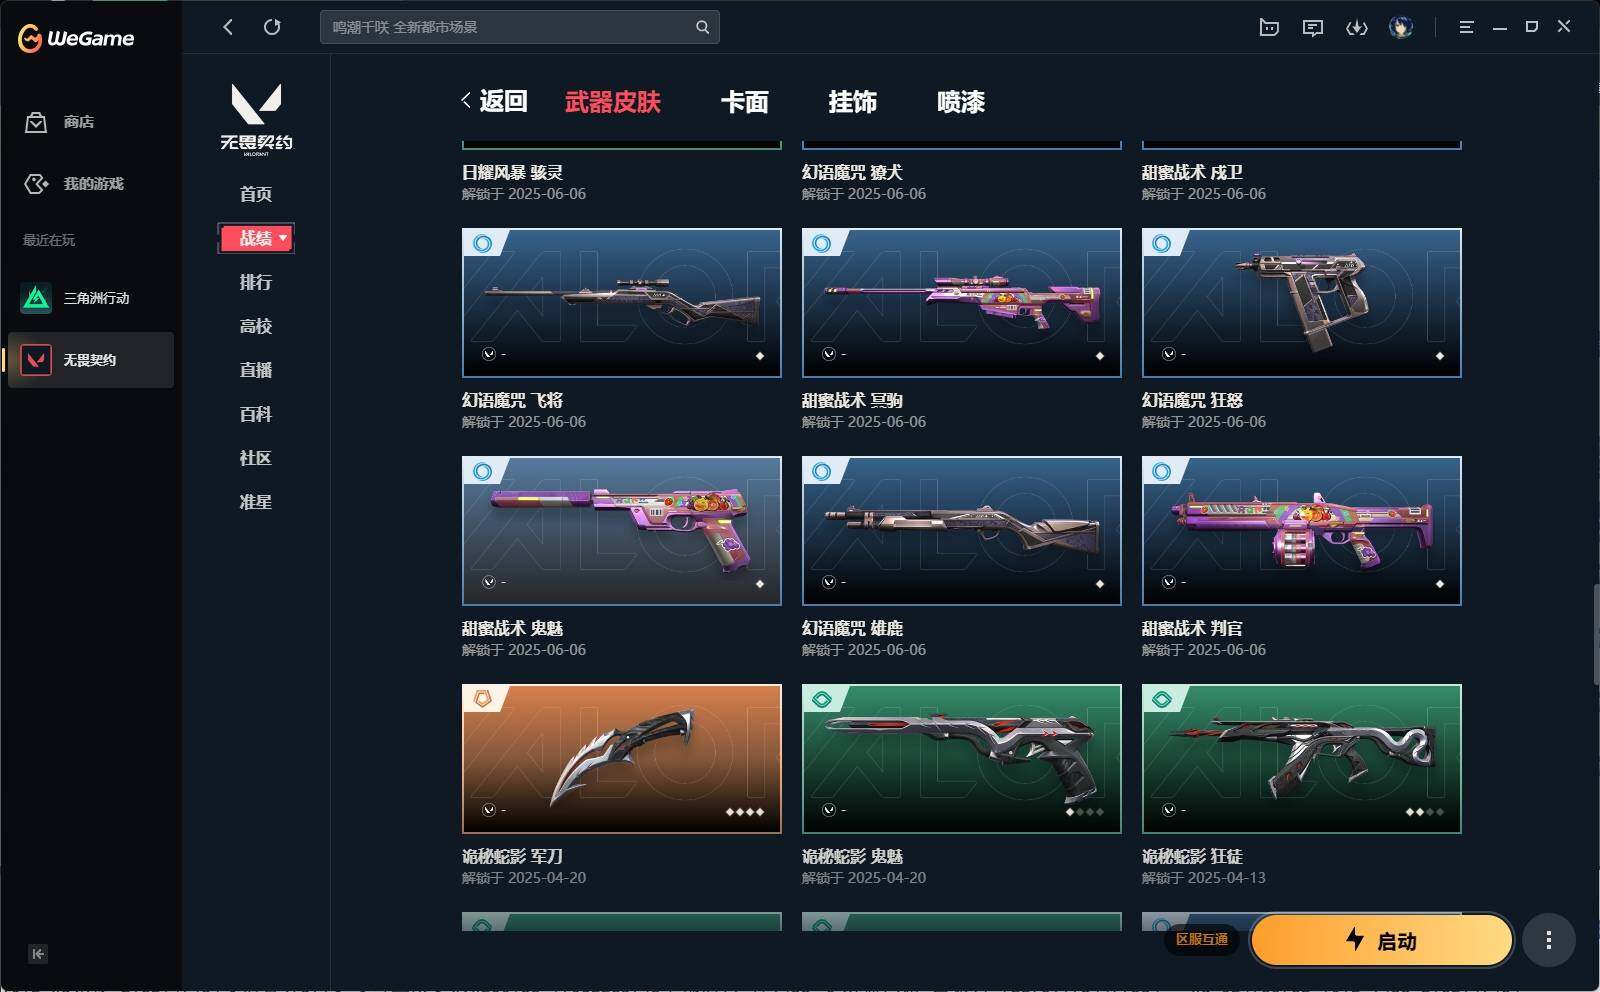Open My Games controller icon

pyautogui.click(x=36, y=184)
